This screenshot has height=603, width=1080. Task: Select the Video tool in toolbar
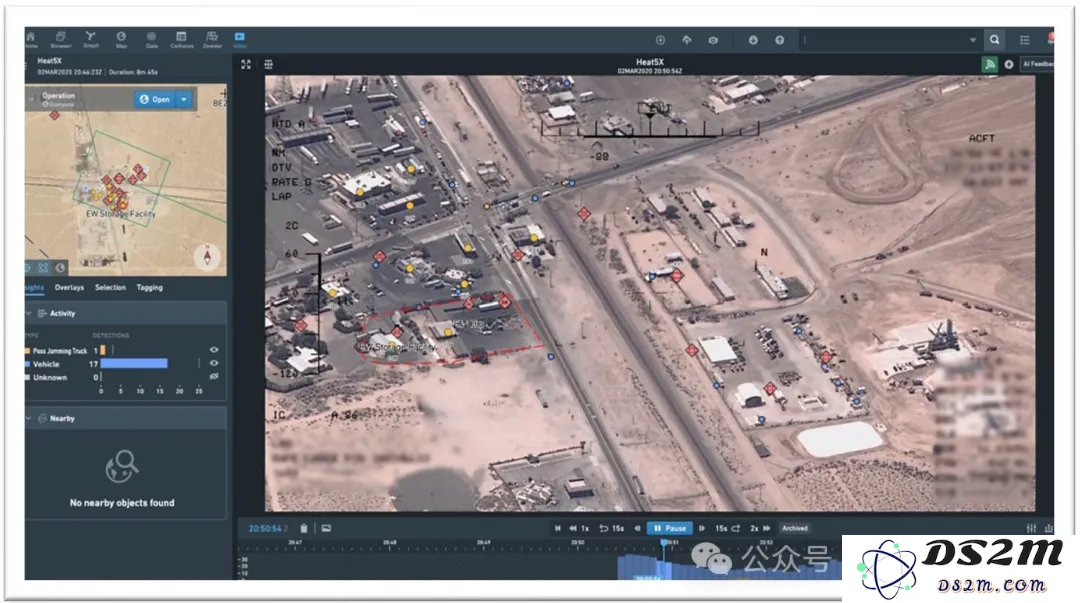[240, 39]
